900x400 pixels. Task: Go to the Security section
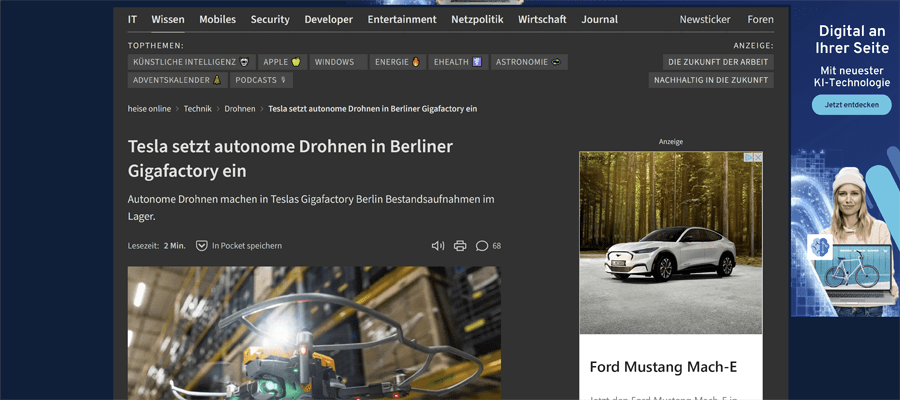pos(270,19)
